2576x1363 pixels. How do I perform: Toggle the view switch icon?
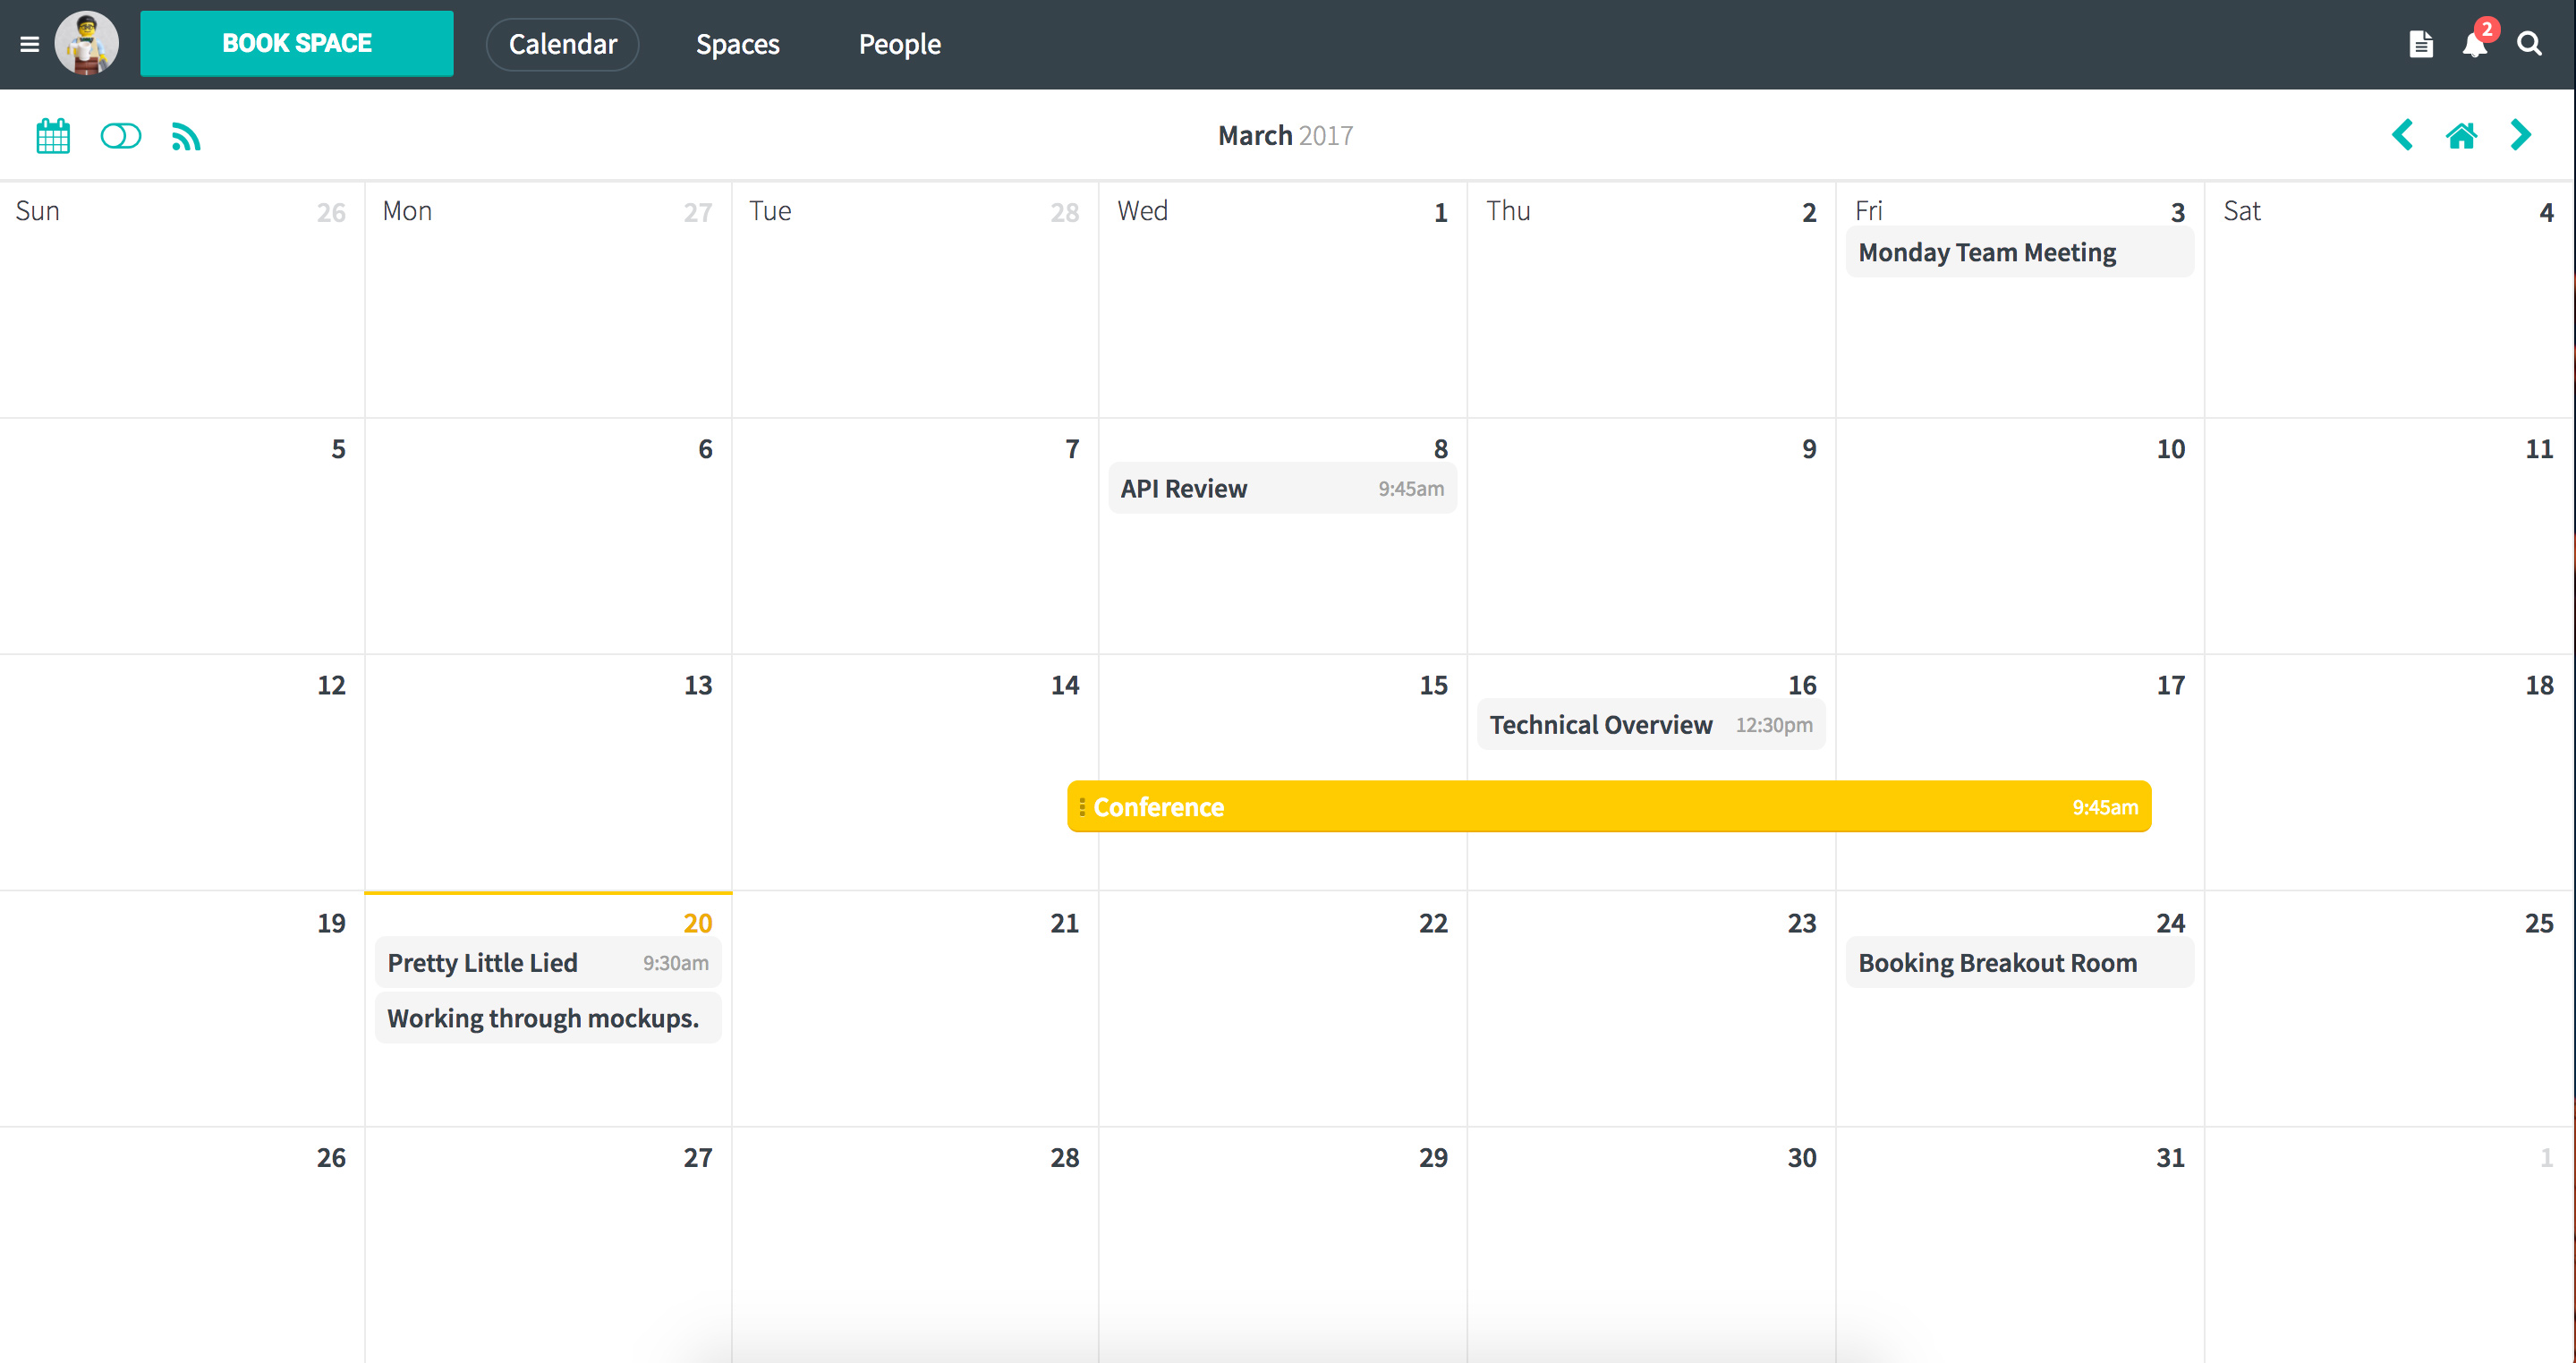pos(121,135)
